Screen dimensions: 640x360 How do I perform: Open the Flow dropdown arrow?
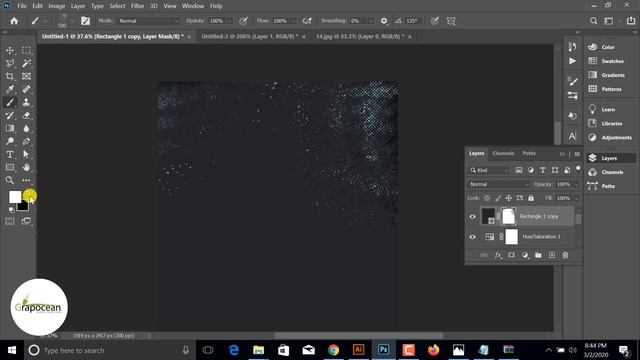click(x=293, y=21)
